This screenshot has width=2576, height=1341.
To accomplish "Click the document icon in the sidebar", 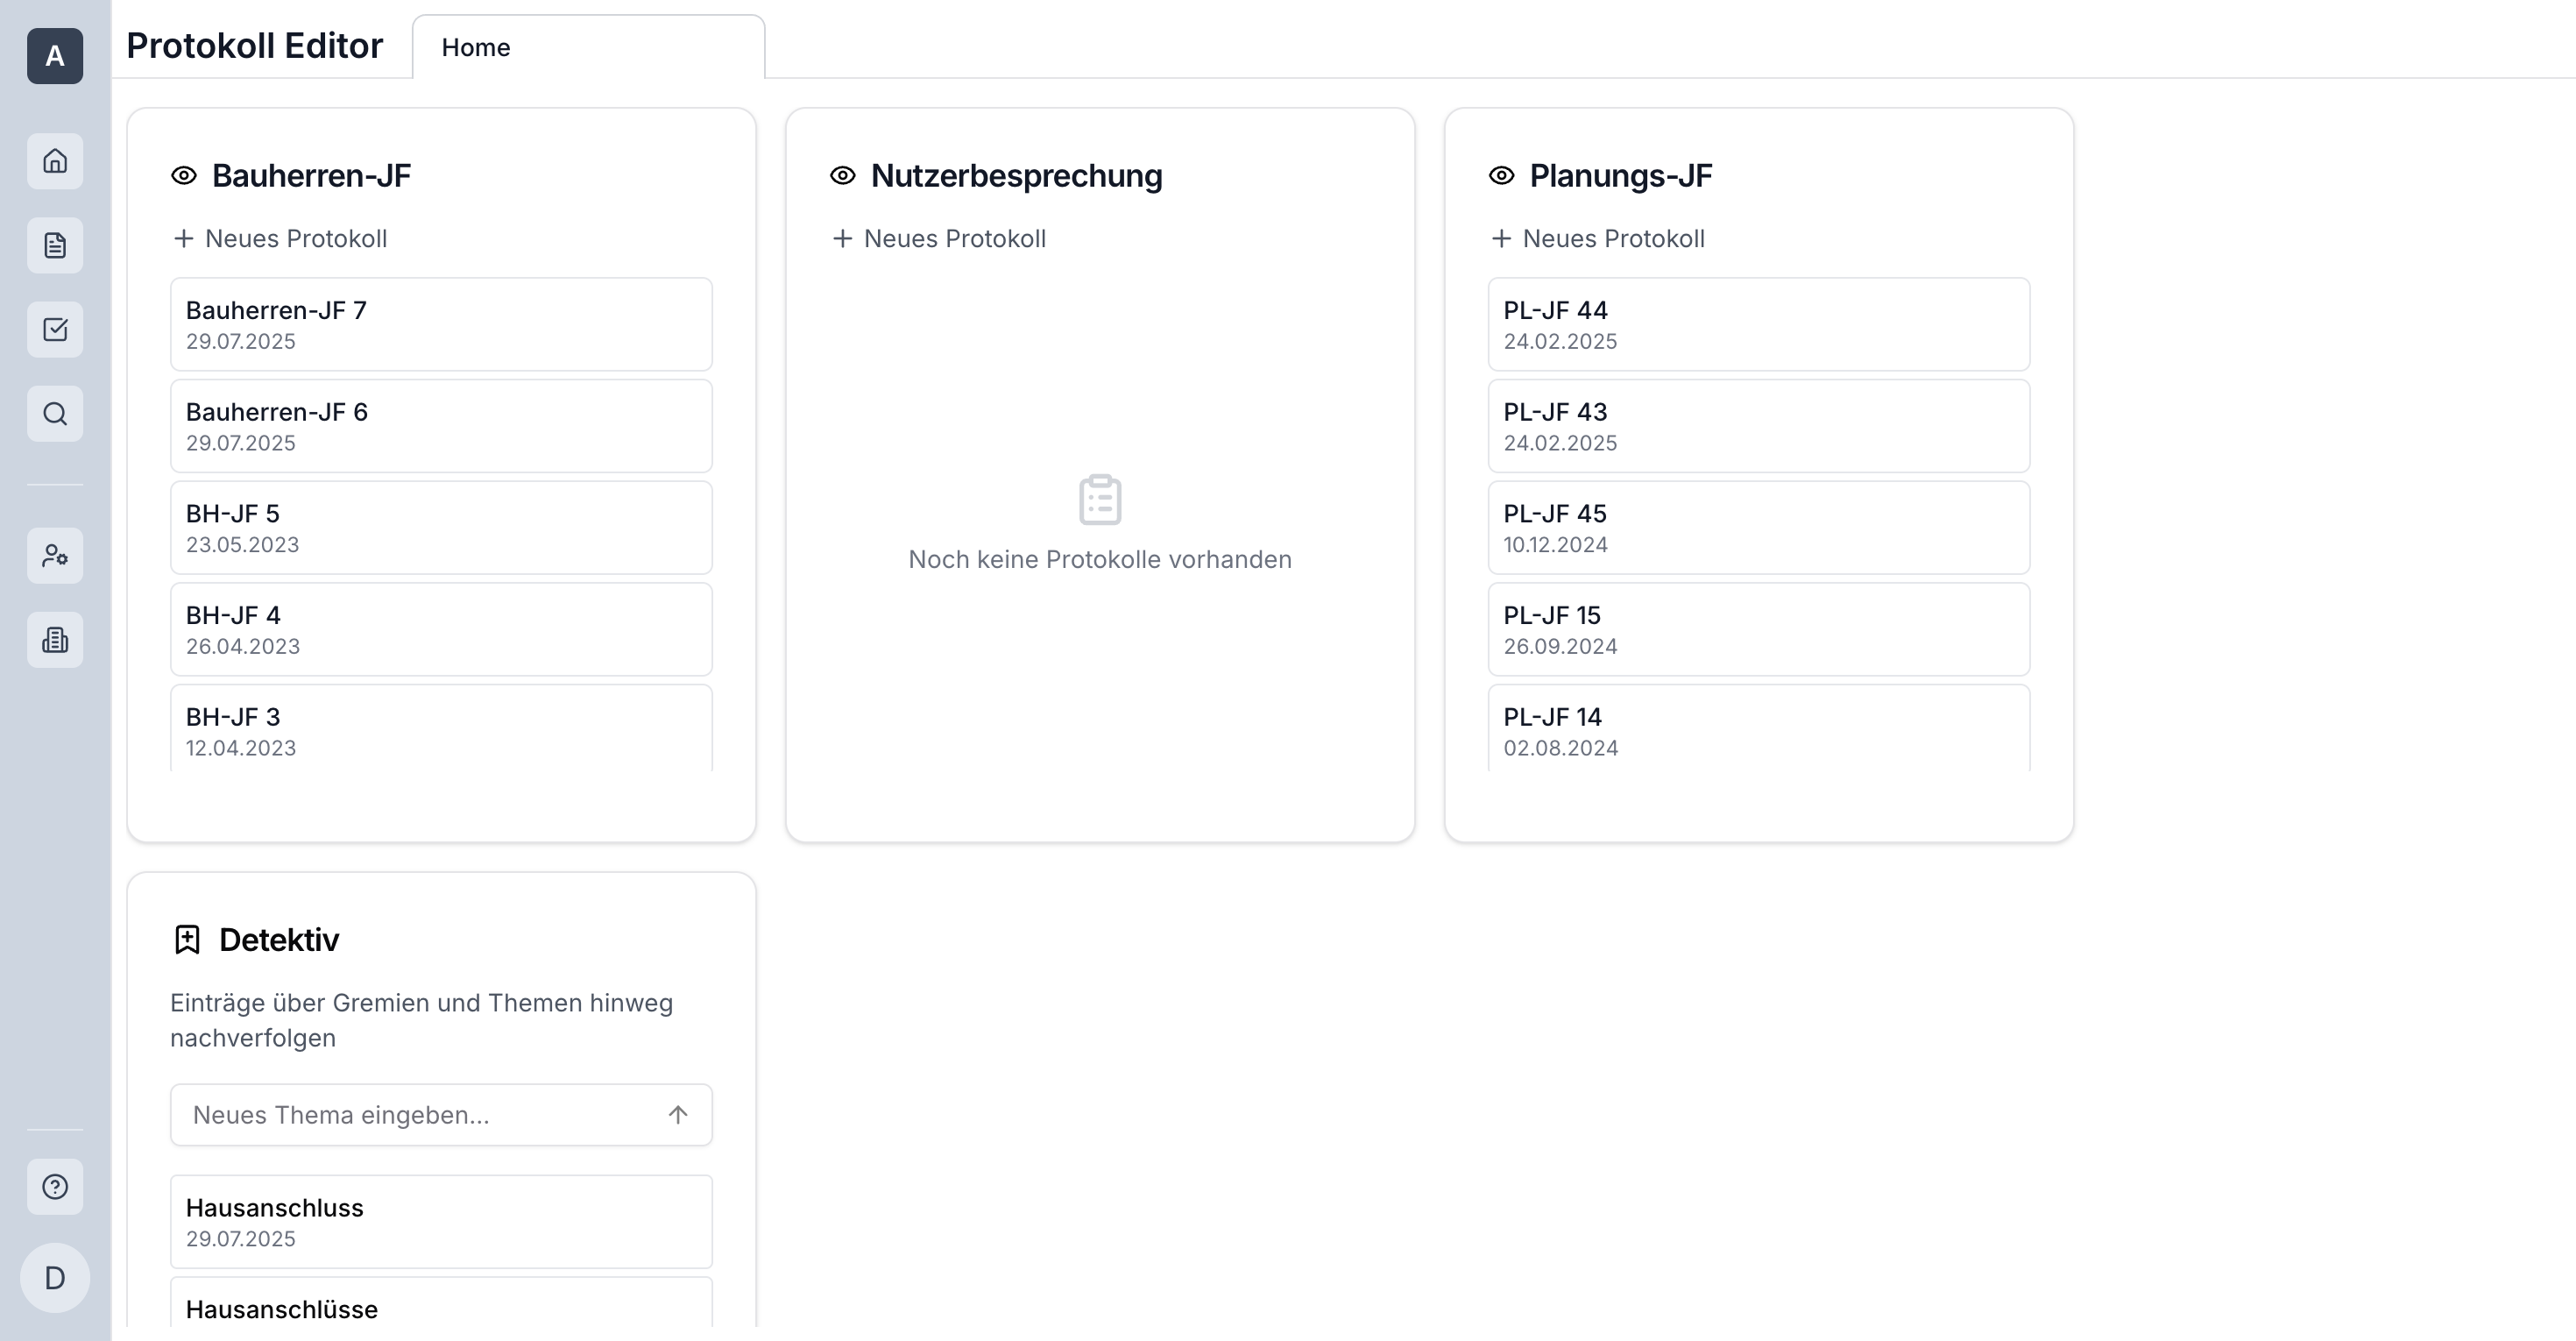I will (55, 245).
